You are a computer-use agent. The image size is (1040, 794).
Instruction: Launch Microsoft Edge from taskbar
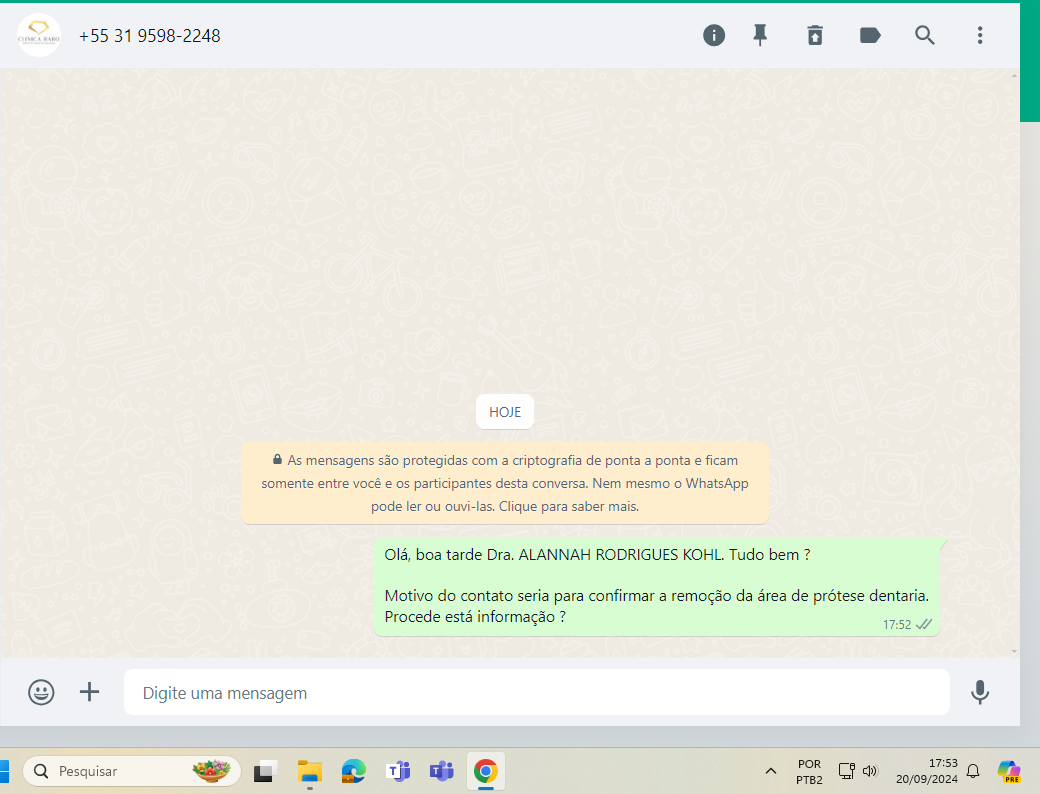[354, 771]
